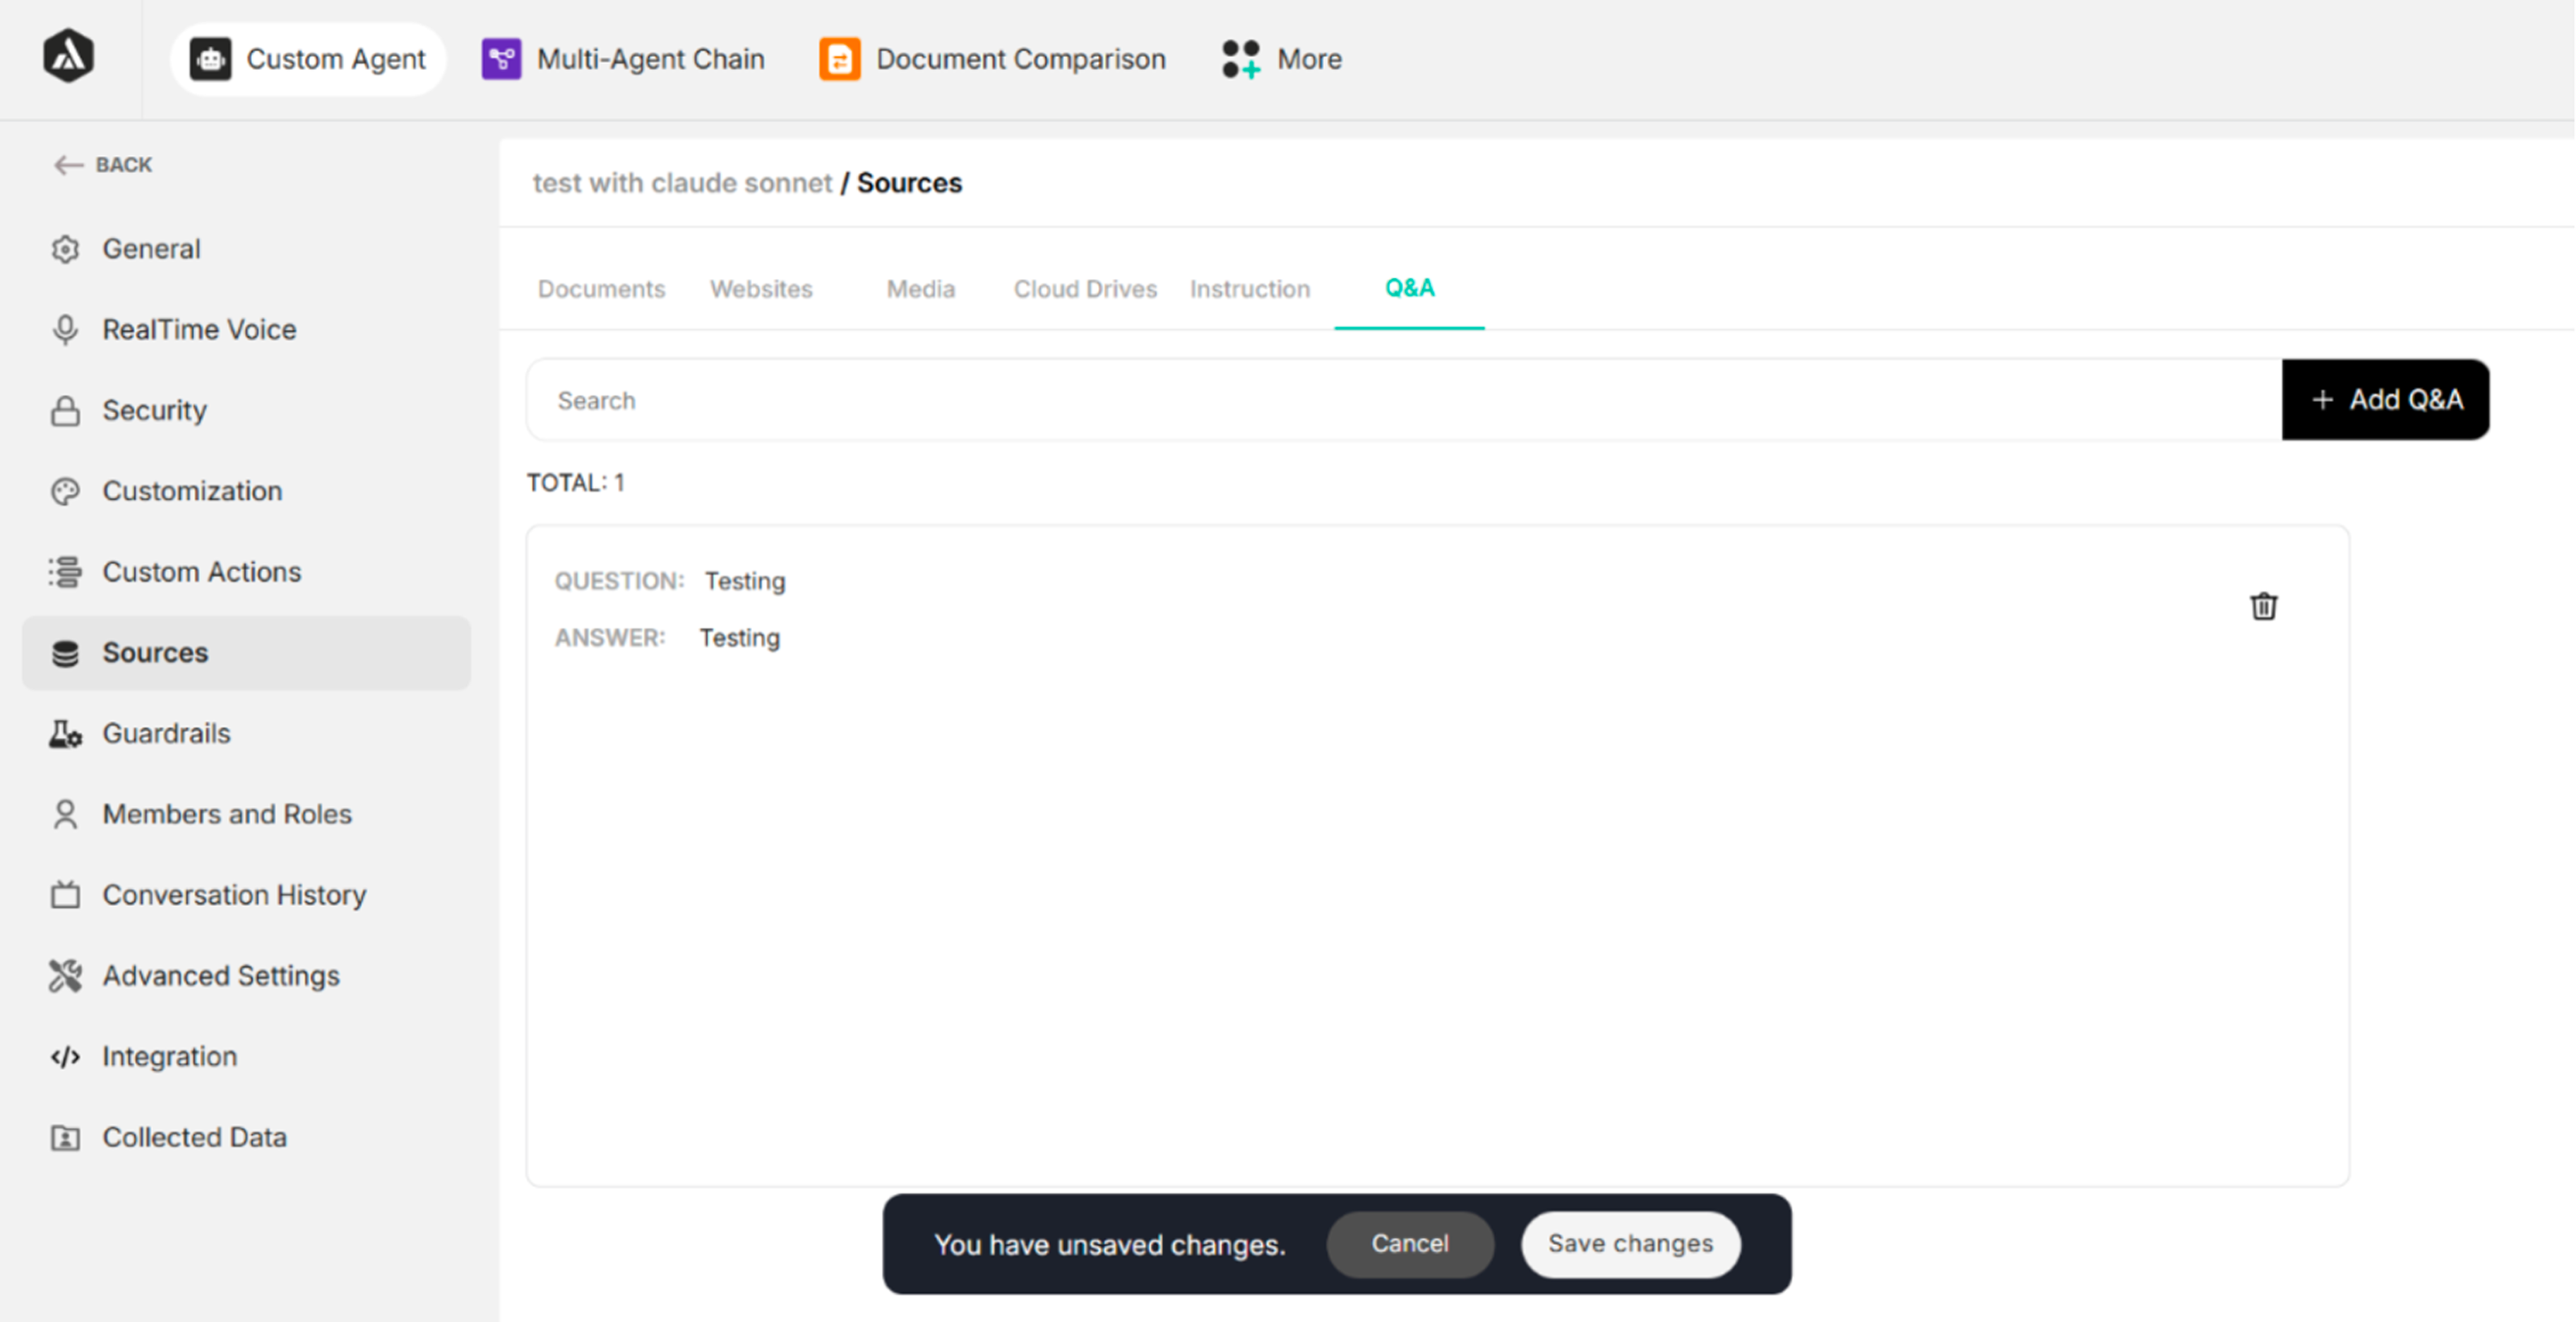Select the Instruction tab
2576x1322 pixels.
click(x=1249, y=289)
